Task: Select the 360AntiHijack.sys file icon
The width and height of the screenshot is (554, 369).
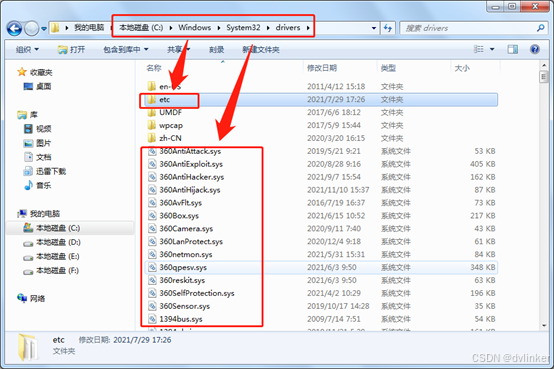Action: point(152,190)
